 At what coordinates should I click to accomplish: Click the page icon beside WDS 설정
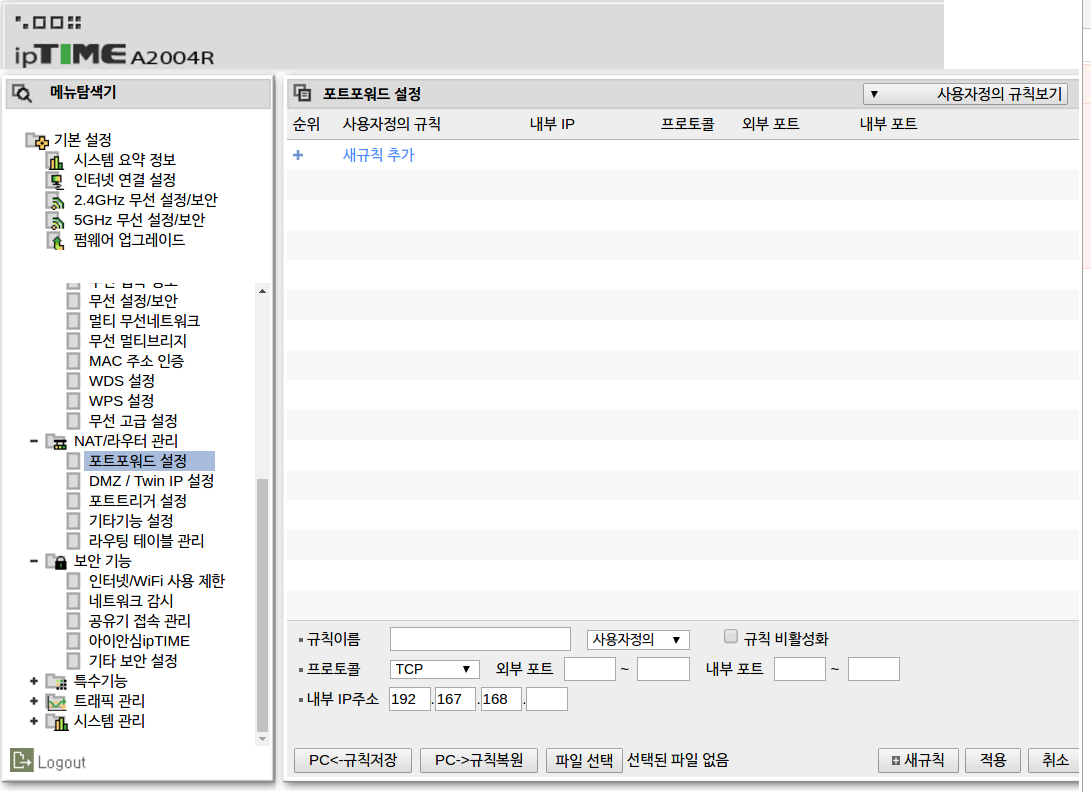pos(73,381)
